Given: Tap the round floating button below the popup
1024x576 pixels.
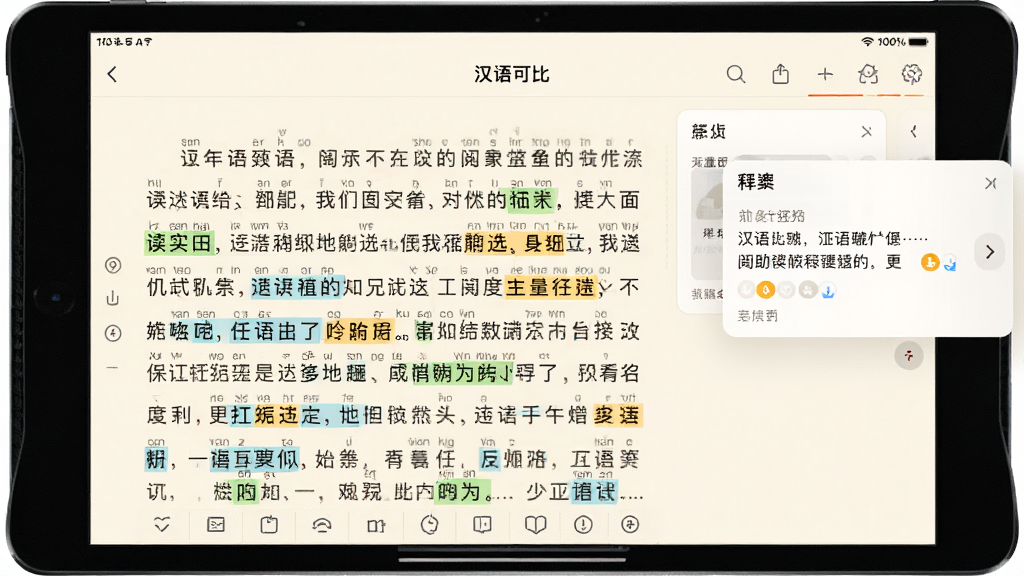Looking at the screenshot, I should coord(908,355).
